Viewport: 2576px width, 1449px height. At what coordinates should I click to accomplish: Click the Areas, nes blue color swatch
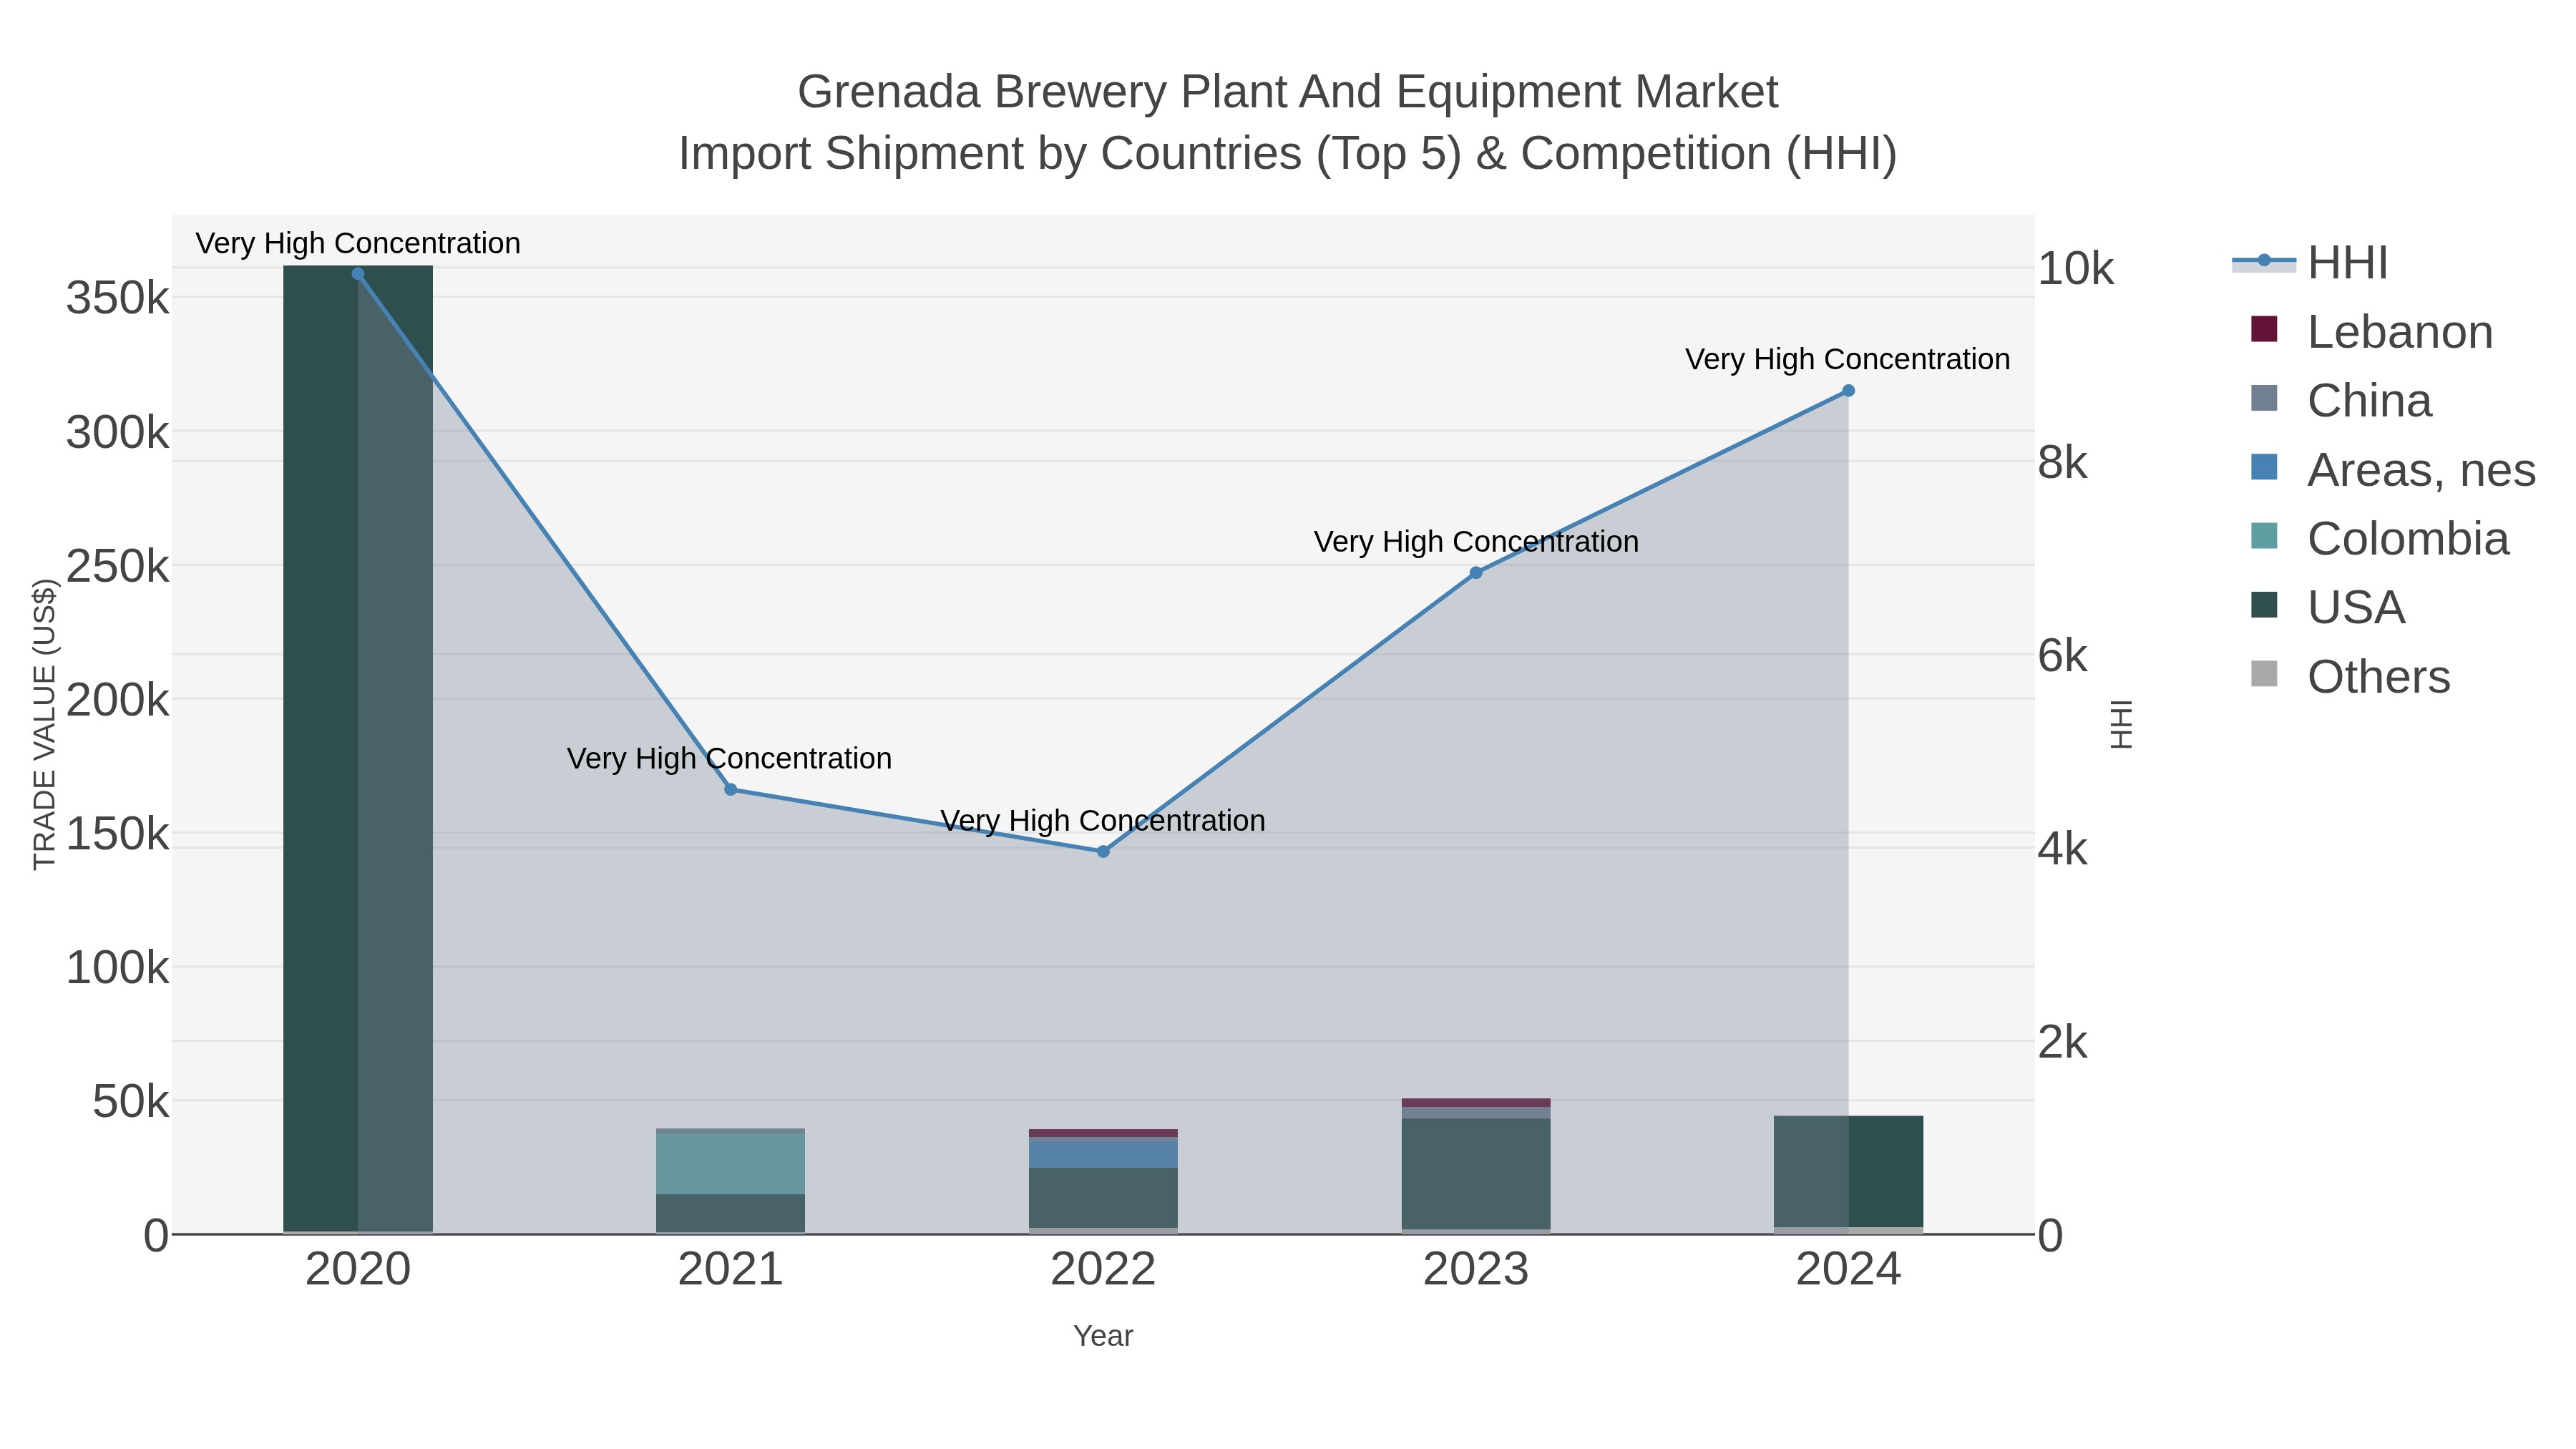coord(2264,467)
